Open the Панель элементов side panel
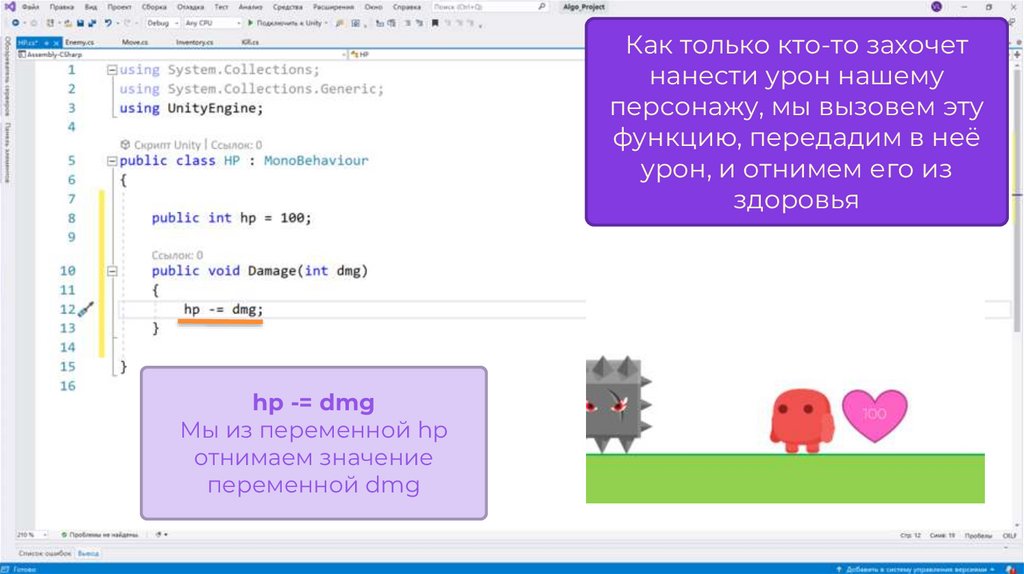1024x574 pixels. [x=7, y=153]
